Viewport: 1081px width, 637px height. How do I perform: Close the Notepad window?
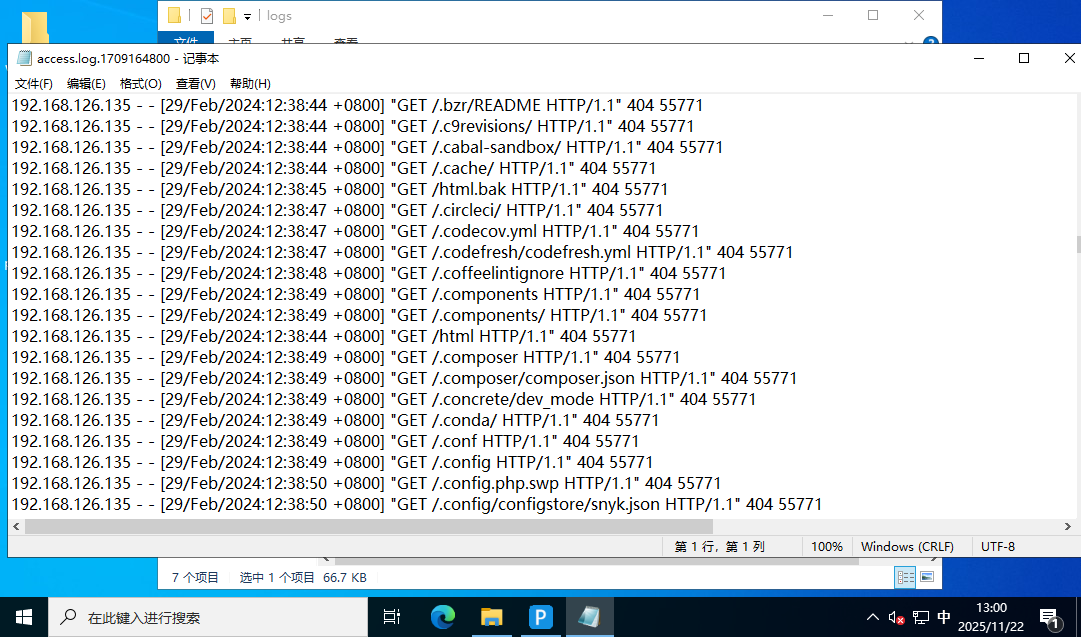[x=1069, y=59]
